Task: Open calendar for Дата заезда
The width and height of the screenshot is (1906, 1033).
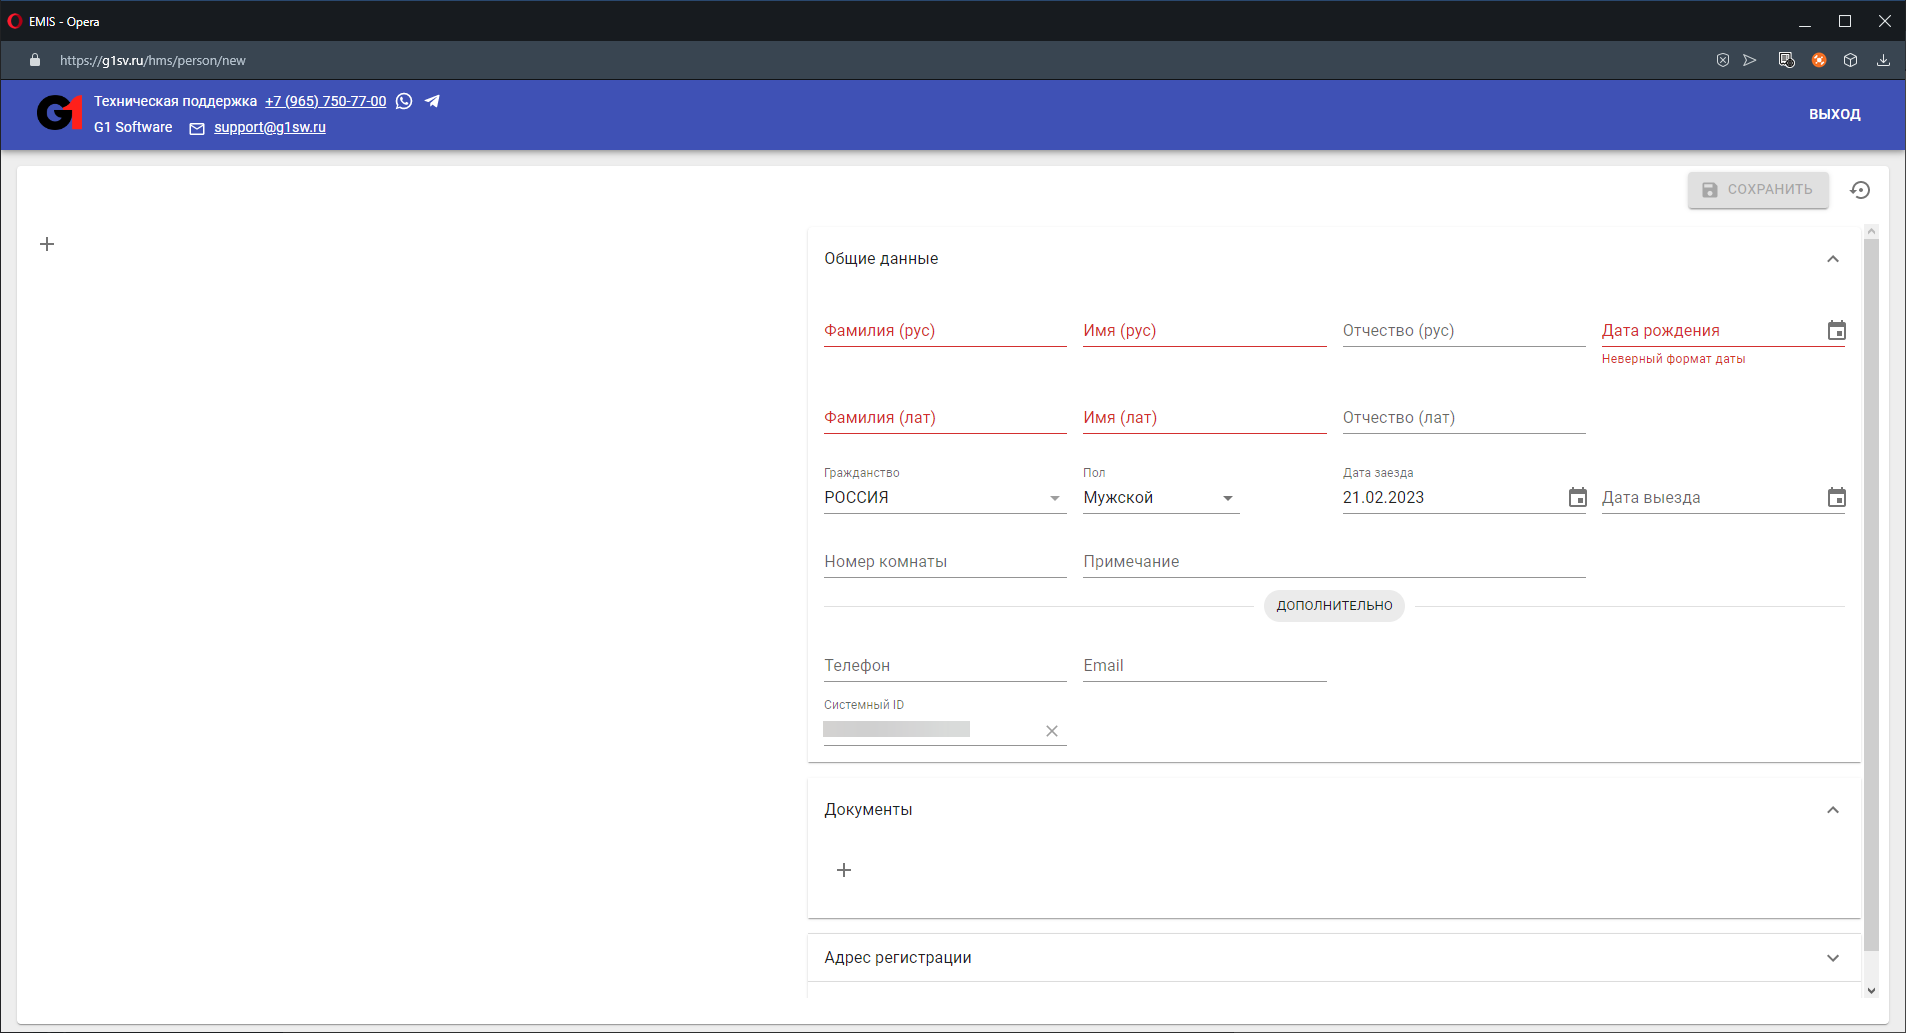Action: point(1577,497)
